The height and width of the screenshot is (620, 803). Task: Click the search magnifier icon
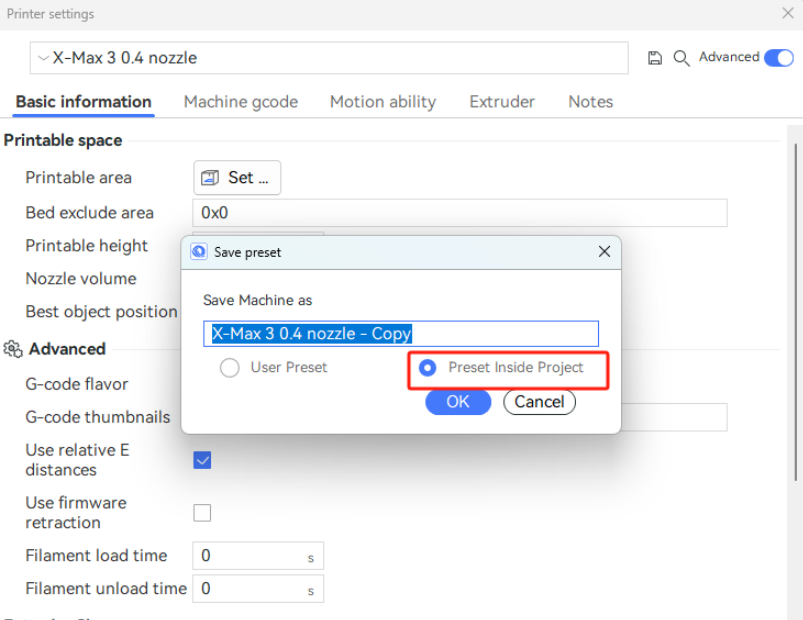(x=681, y=58)
